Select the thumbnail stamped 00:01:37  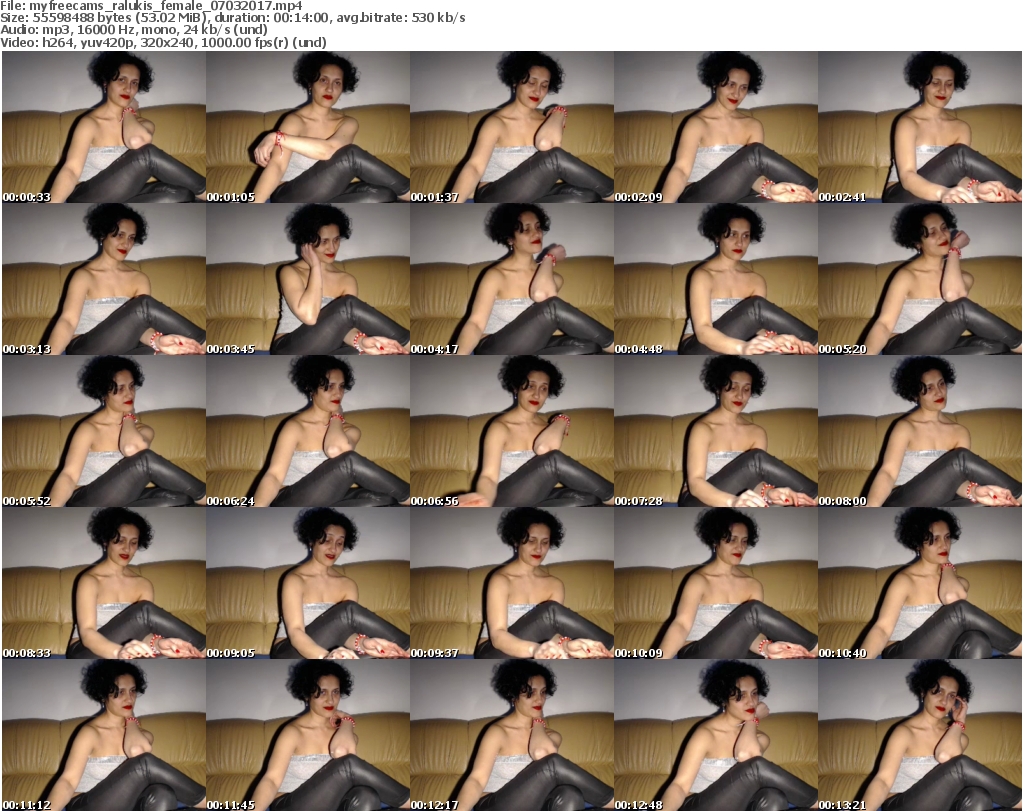click(511, 127)
